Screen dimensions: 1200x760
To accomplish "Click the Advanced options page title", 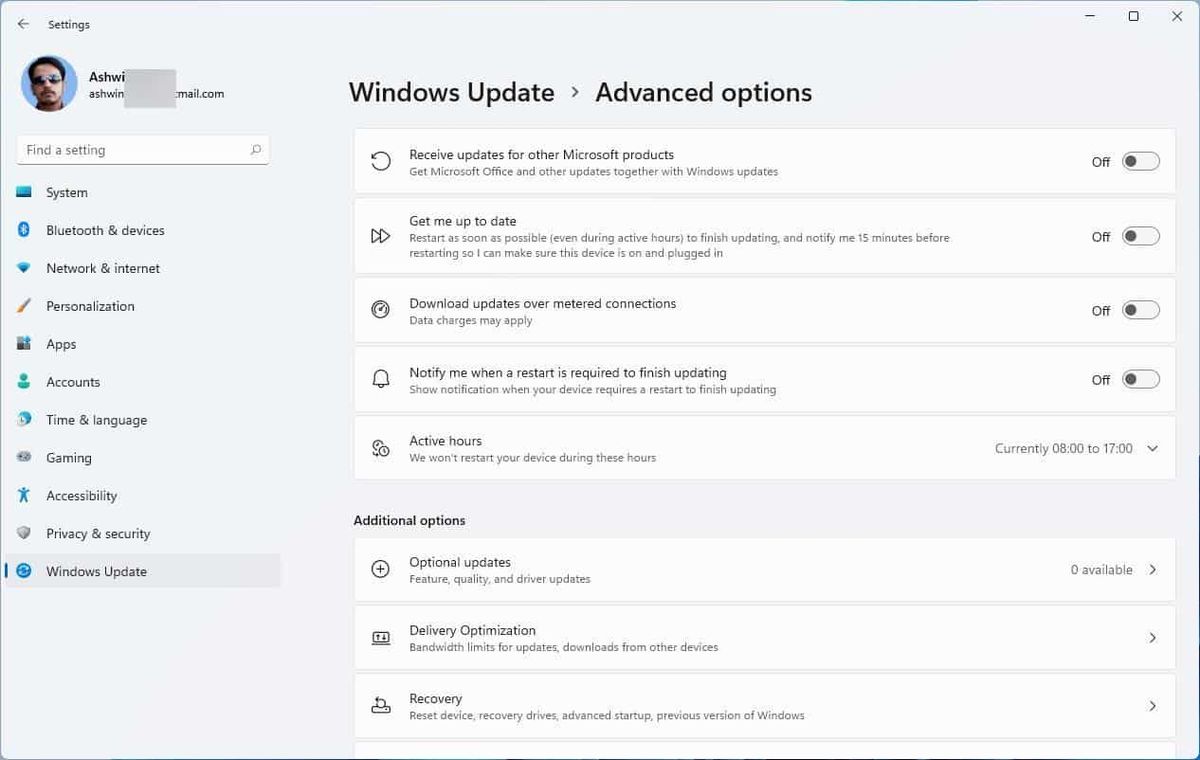I will pyautogui.click(x=703, y=92).
